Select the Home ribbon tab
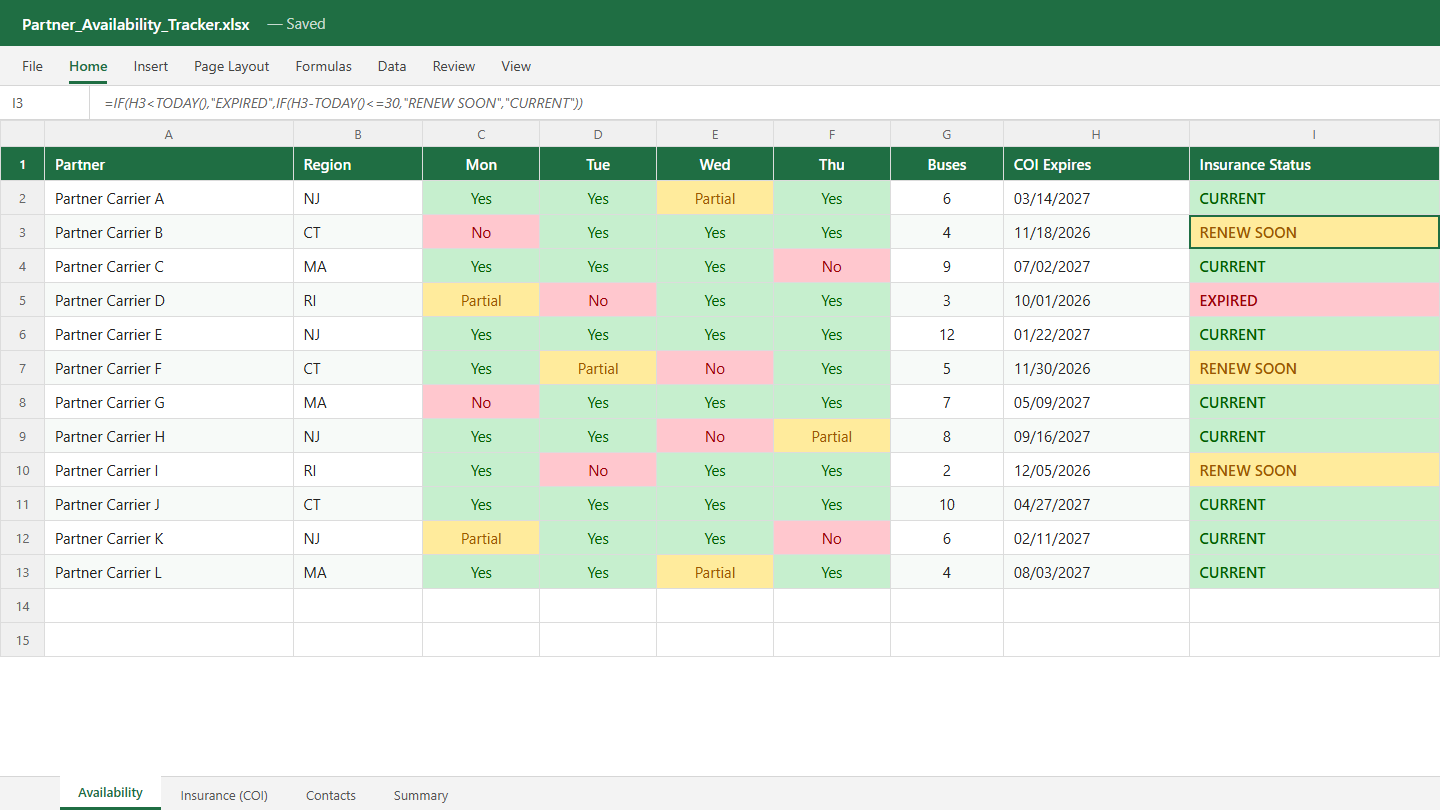The width and height of the screenshot is (1440, 810). (x=88, y=66)
